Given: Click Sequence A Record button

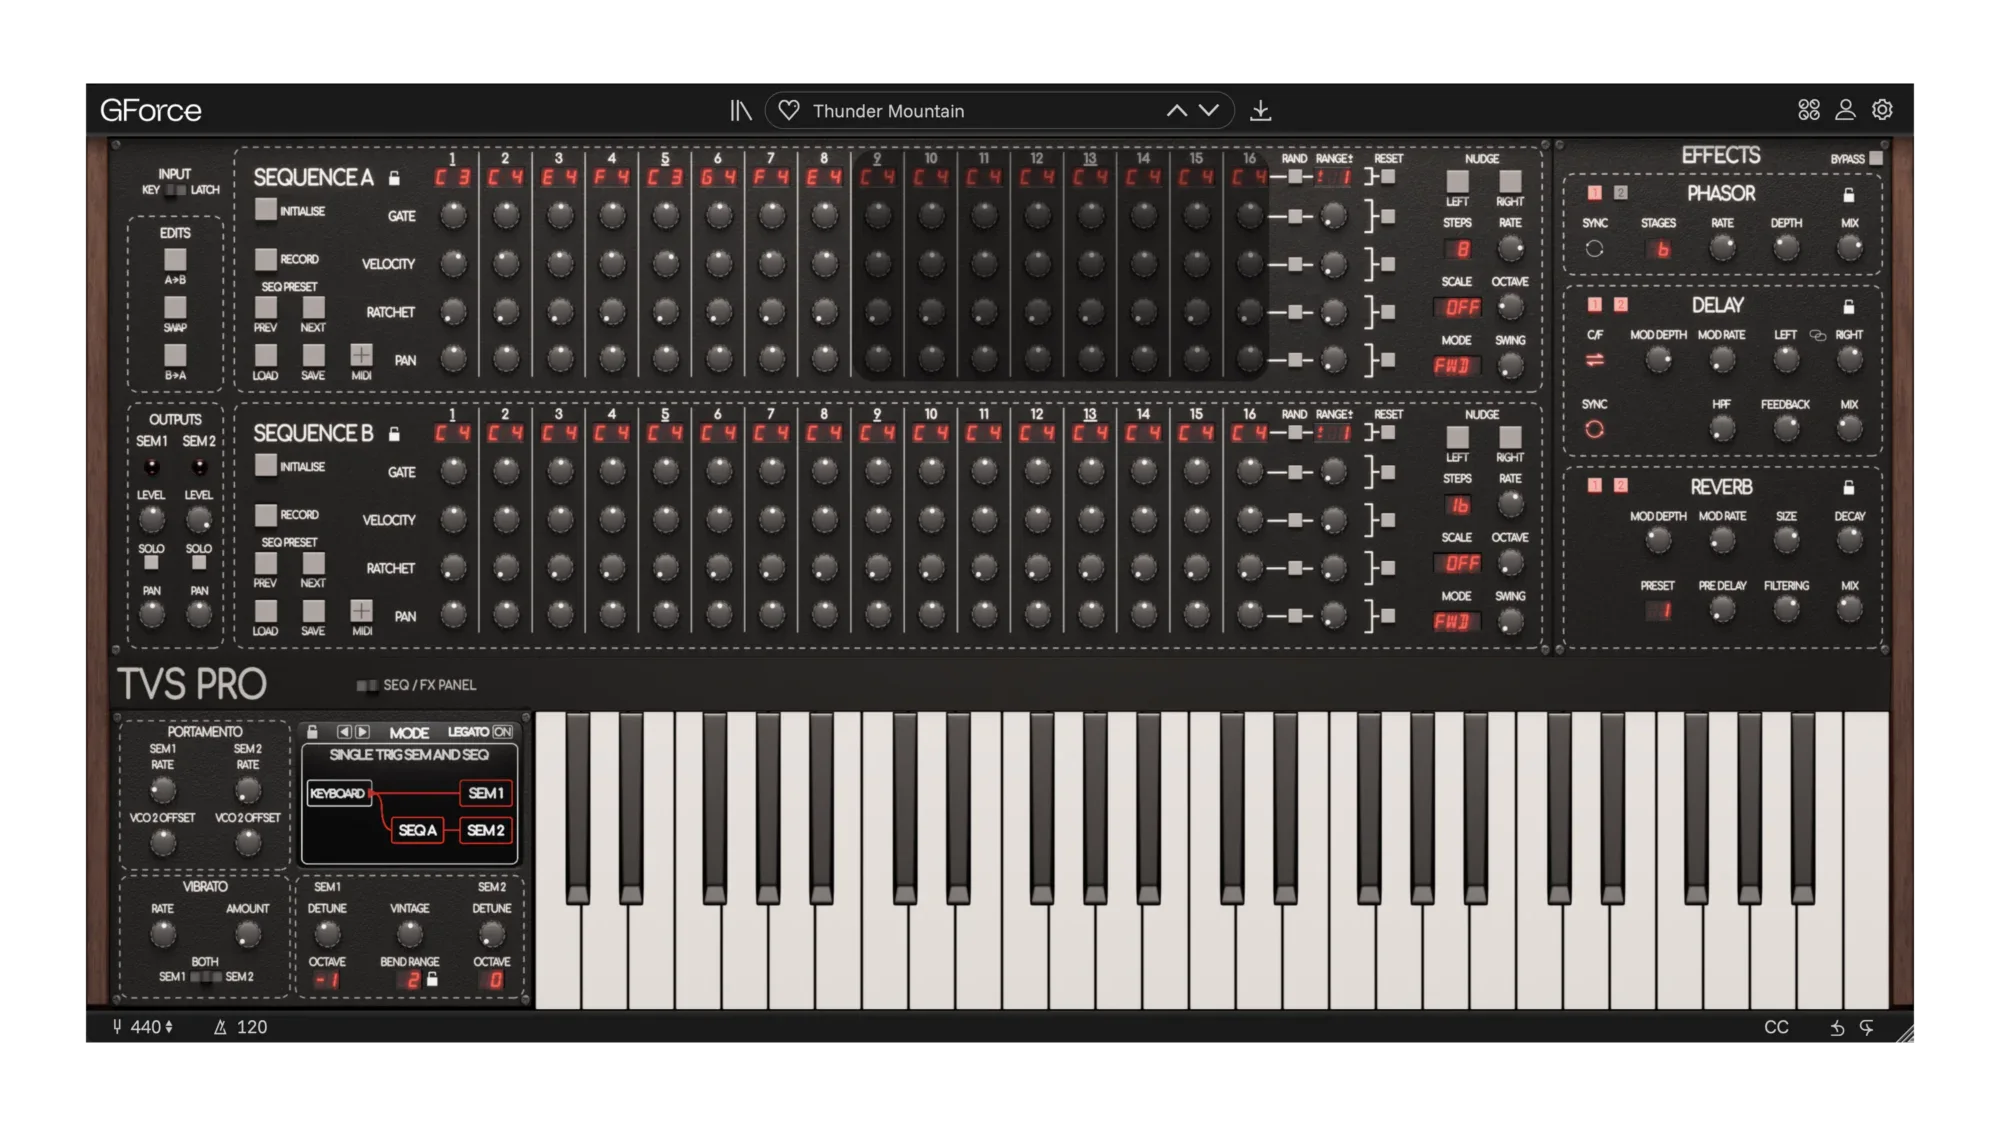Looking at the screenshot, I should point(265,259).
